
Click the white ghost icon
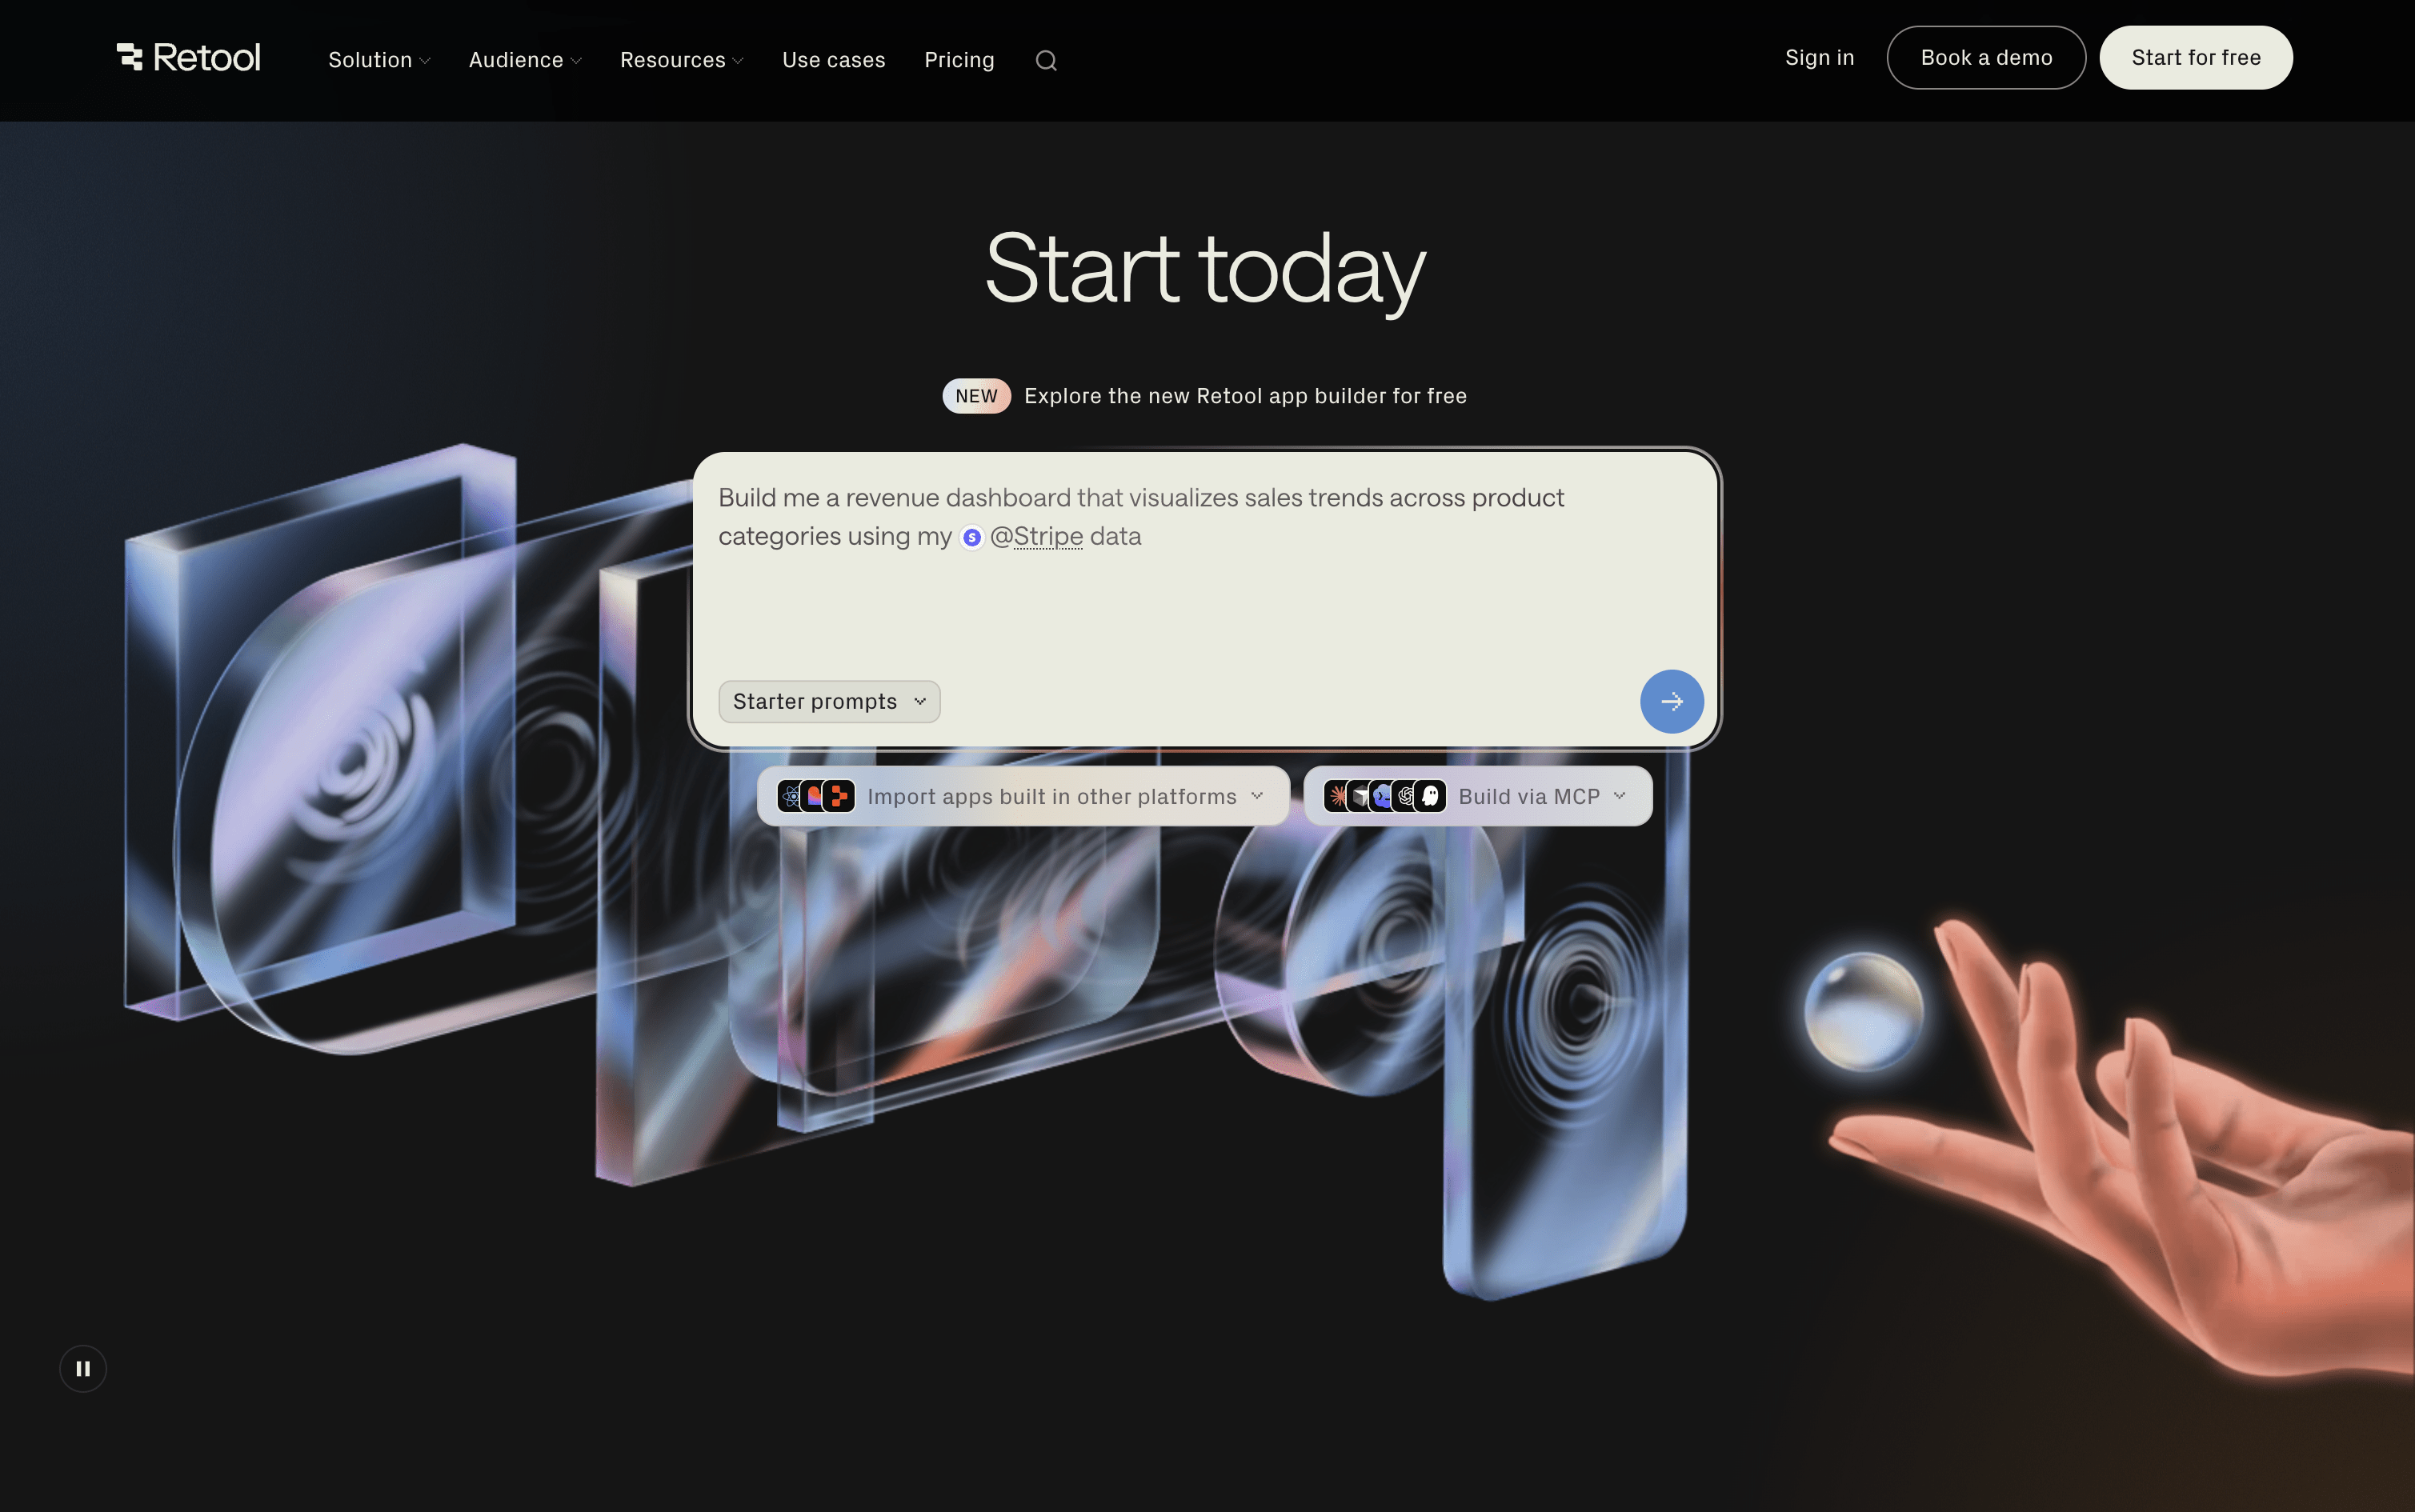[x=1431, y=796]
